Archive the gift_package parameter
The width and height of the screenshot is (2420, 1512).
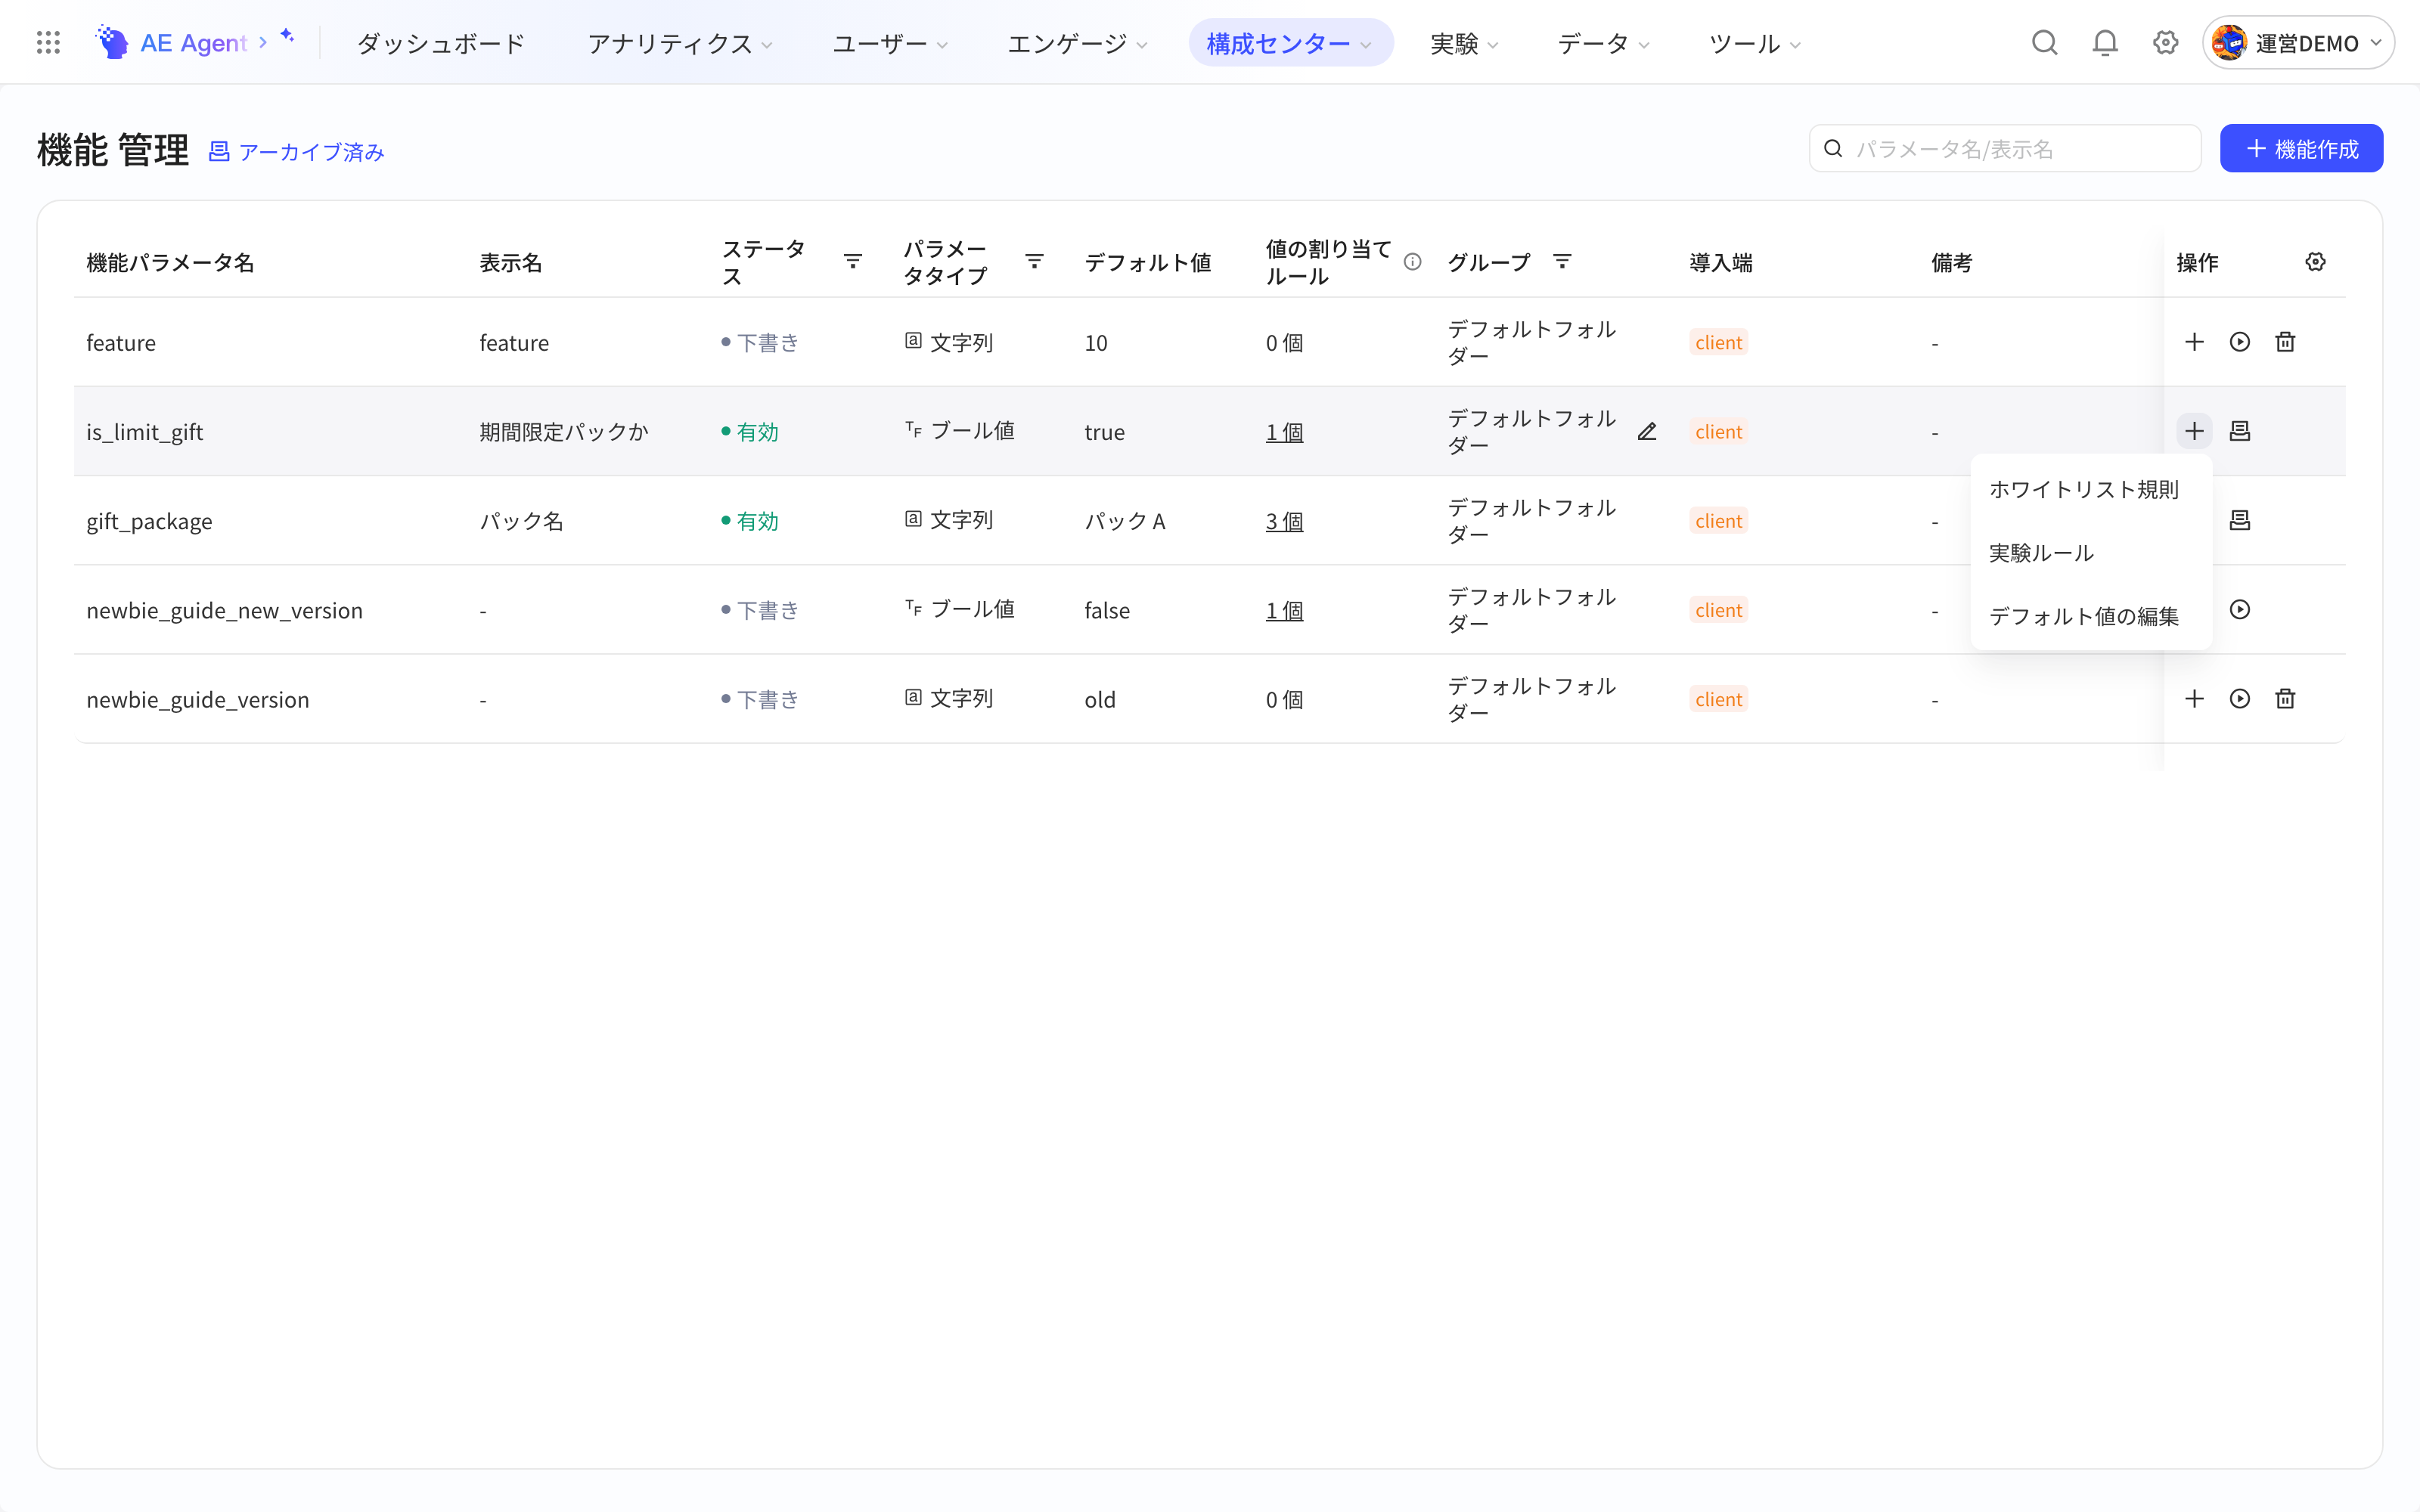pyautogui.click(x=2239, y=520)
